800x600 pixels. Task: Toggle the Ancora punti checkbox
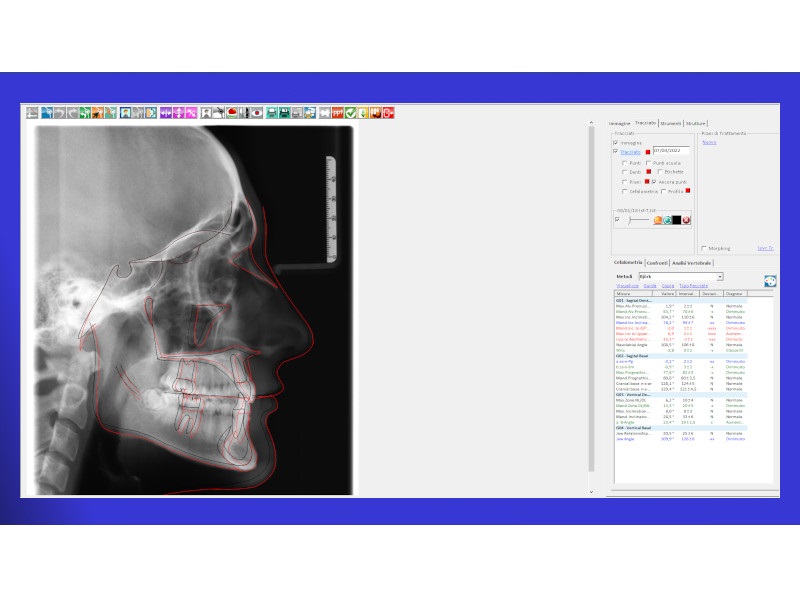point(654,182)
